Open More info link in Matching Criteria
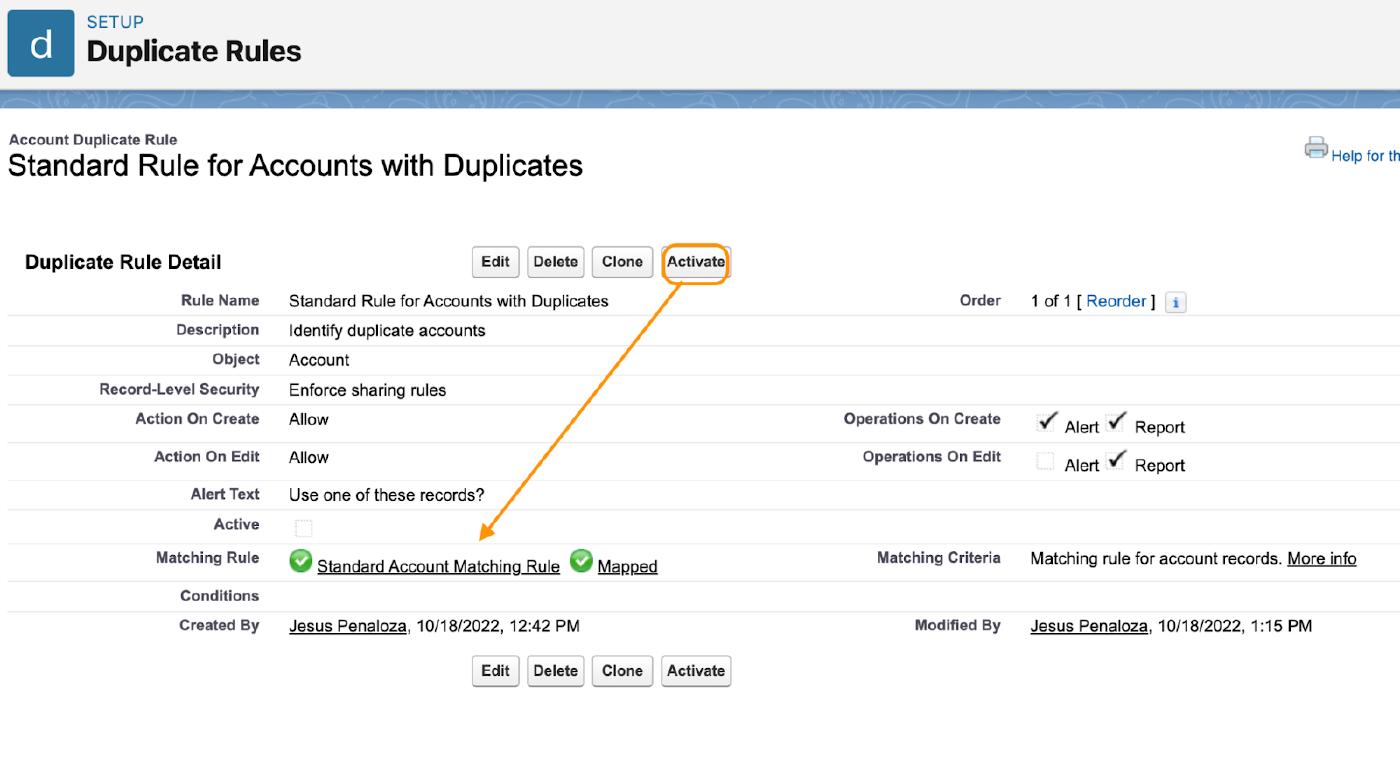The image size is (1400, 758). [x=1321, y=558]
